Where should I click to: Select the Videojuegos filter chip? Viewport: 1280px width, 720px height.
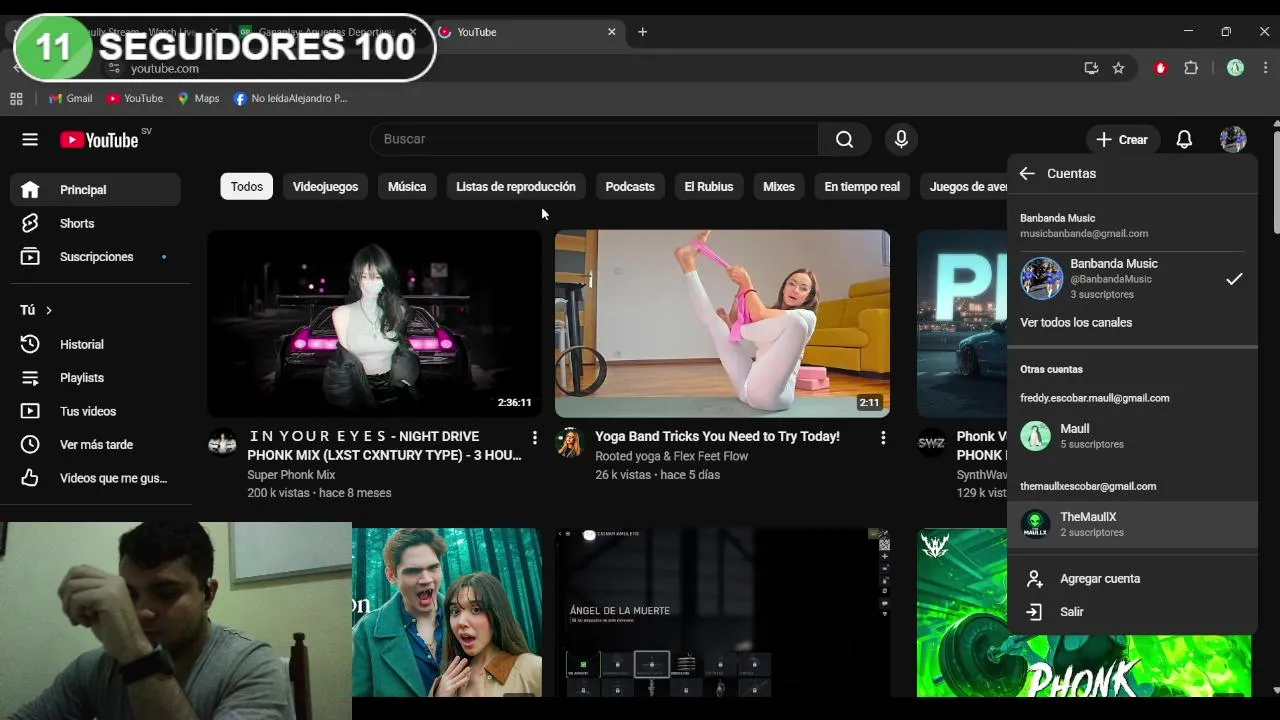coord(325,187)
